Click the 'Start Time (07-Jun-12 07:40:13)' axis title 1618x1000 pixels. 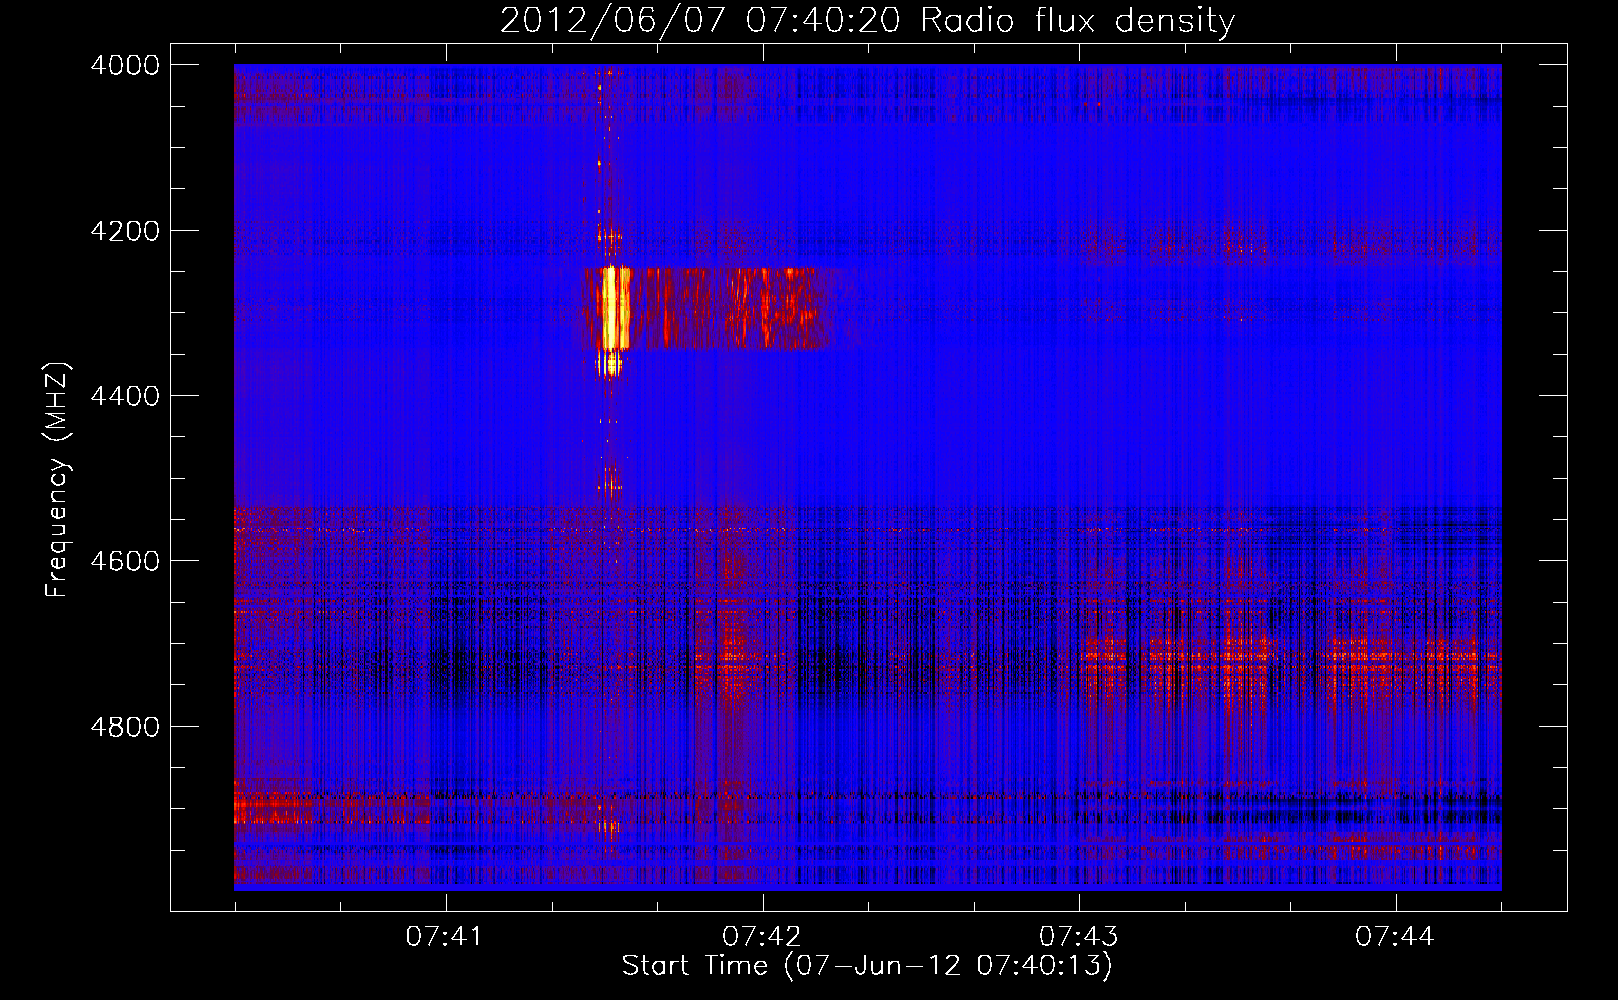click(x=867, y=966)
